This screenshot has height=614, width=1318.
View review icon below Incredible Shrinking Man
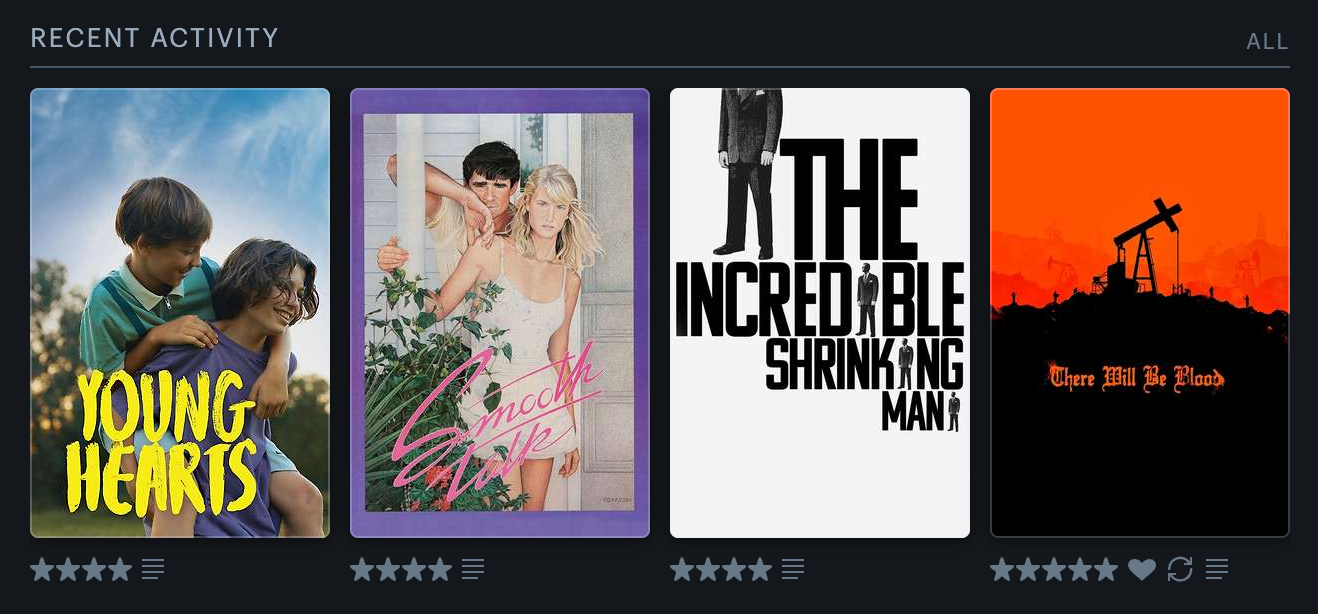click(793, 570)
